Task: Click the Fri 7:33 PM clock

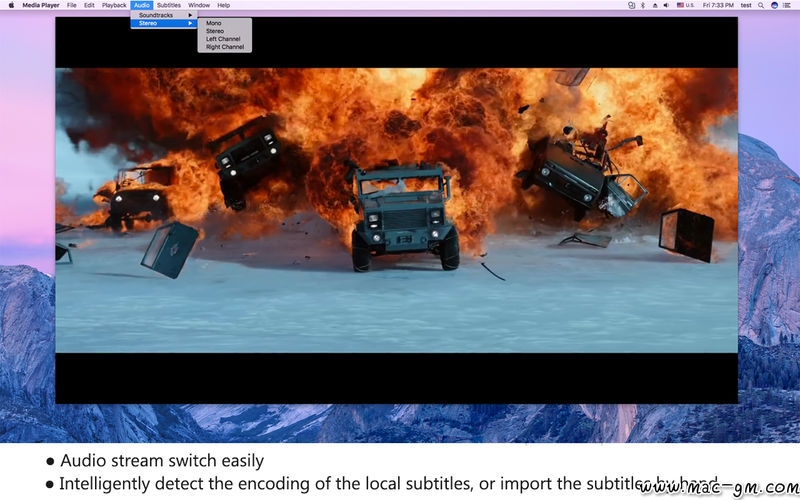Action: point(718,5)
